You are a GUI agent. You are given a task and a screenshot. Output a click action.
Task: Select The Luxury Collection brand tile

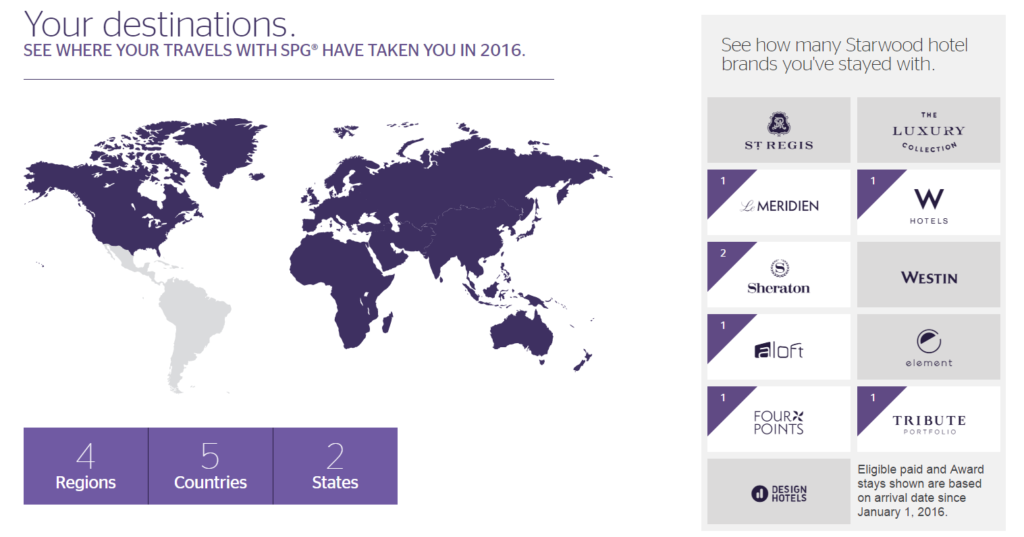click(928, 130)
